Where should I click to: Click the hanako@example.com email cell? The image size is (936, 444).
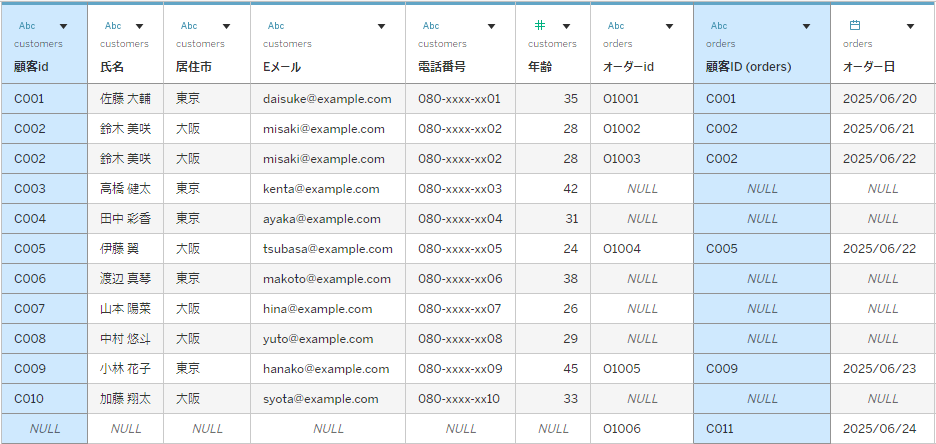click(x=328, y=369)
